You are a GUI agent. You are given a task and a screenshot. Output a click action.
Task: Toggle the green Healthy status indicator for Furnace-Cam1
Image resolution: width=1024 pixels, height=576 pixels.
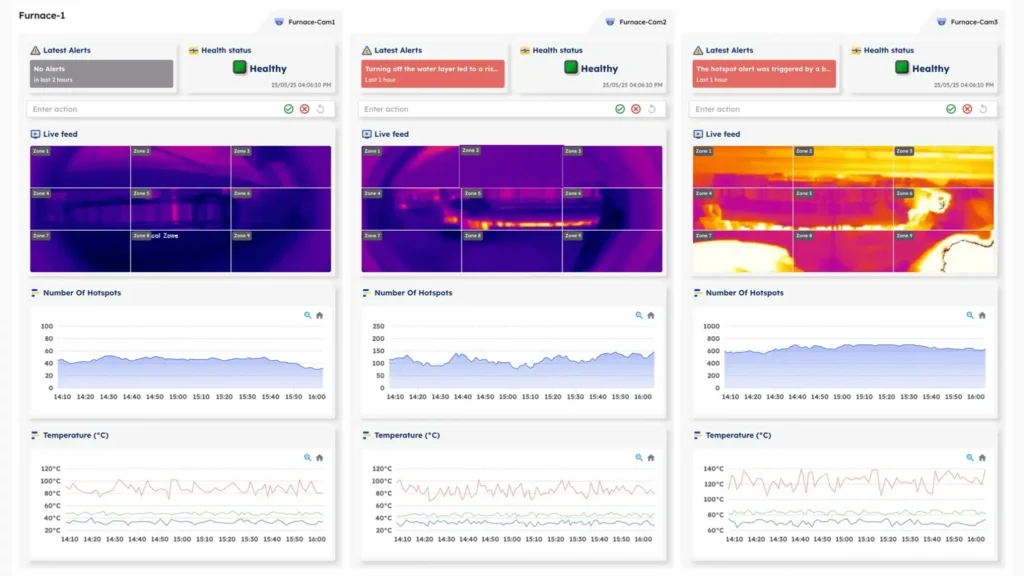pos(237,67)
